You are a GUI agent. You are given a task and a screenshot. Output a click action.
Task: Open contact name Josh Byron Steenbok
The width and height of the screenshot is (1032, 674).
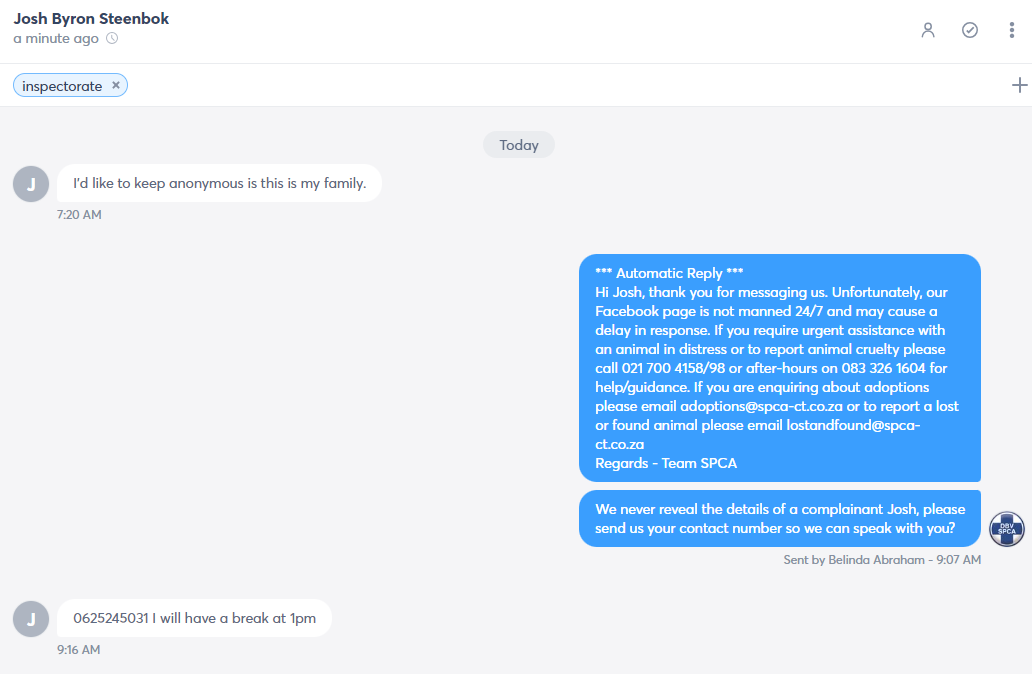[91, 18]
